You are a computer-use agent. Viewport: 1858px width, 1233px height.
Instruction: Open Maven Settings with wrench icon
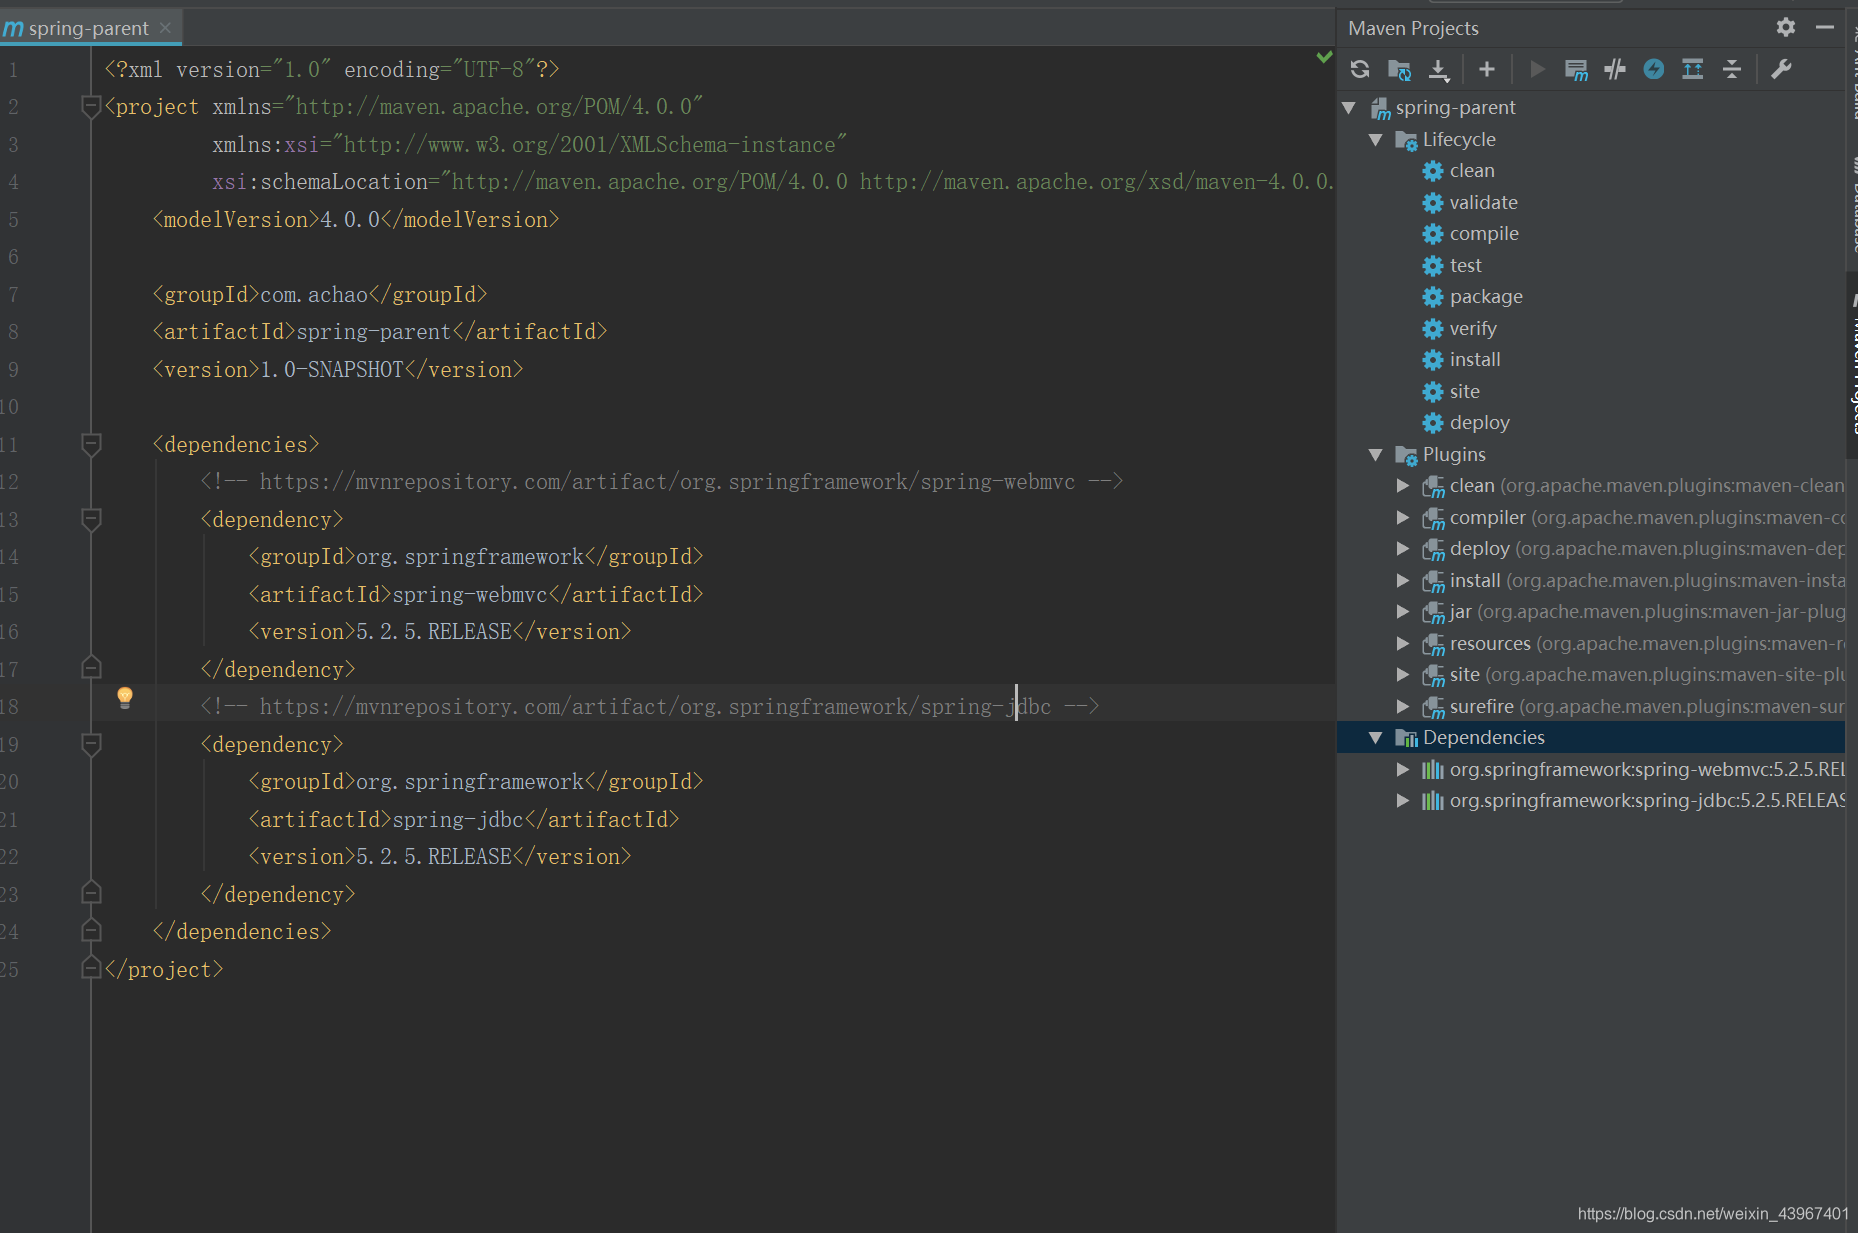[x=1781, y=69]
